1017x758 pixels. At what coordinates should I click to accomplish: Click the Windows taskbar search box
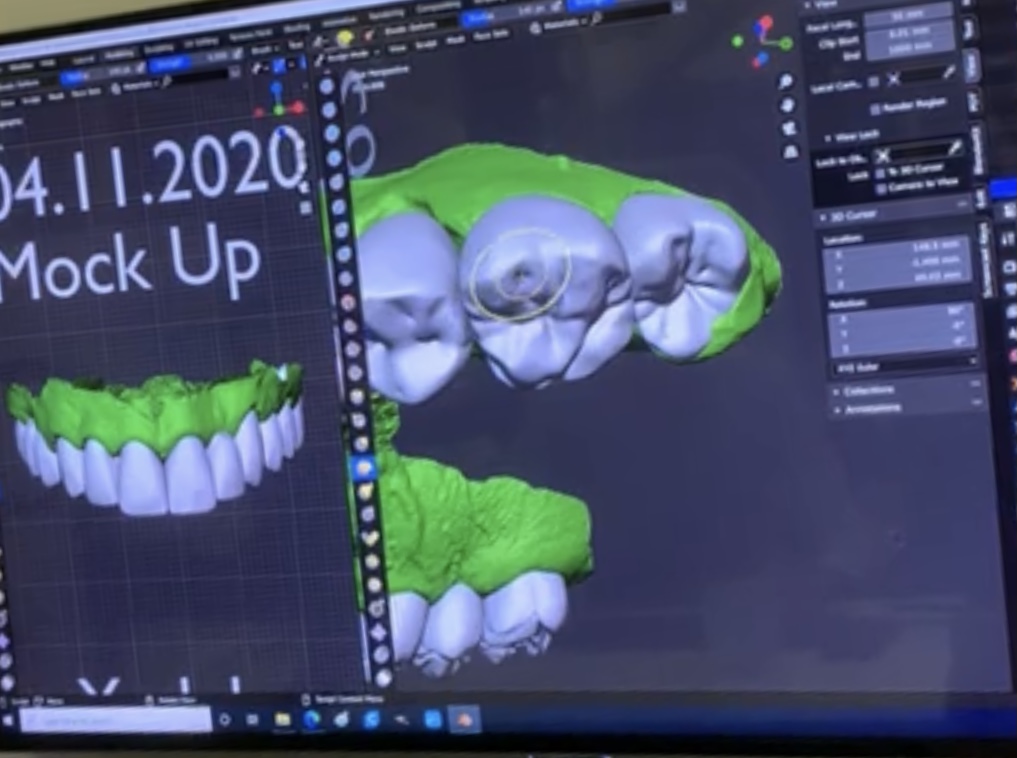115,720
